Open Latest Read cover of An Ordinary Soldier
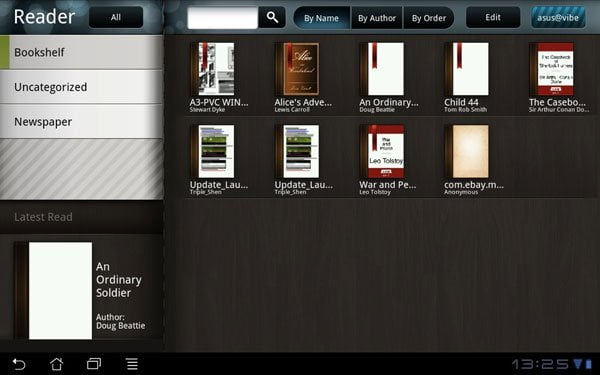600x375 pixels. 53,290
